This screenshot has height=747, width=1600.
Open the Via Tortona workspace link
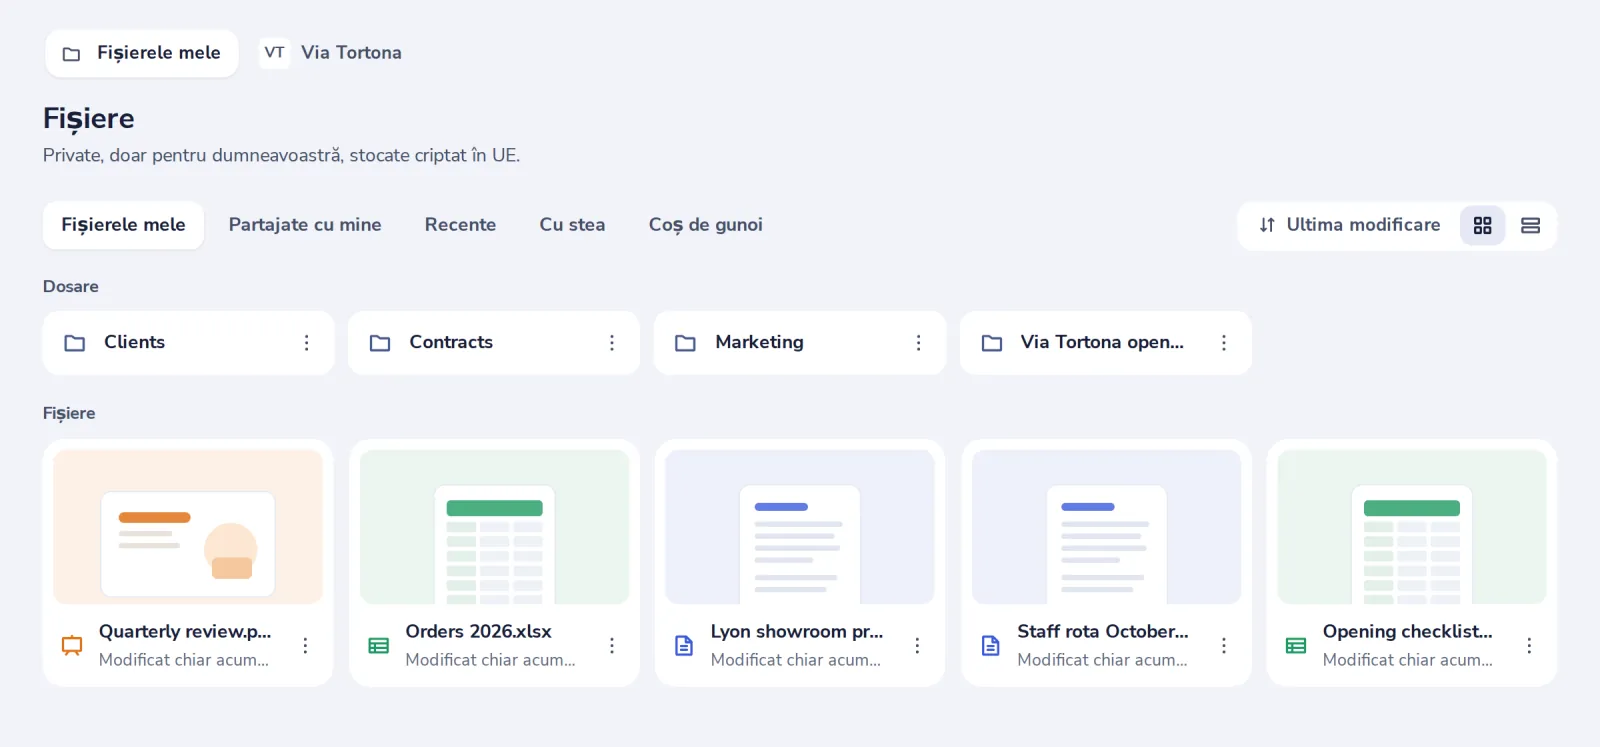[x=331, y=53]
